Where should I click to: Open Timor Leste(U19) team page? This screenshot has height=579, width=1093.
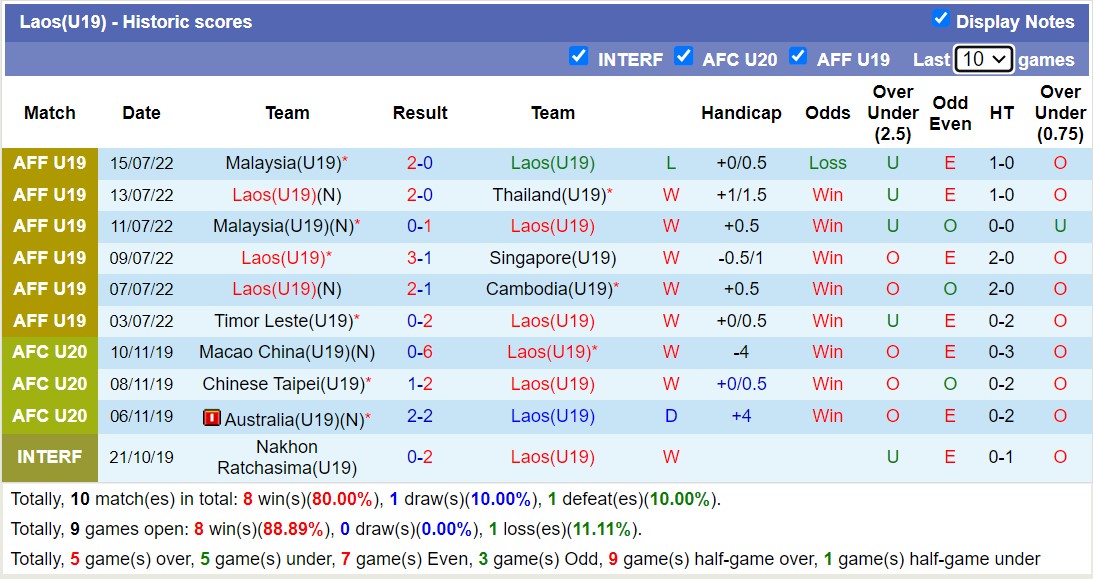(283, 321)
